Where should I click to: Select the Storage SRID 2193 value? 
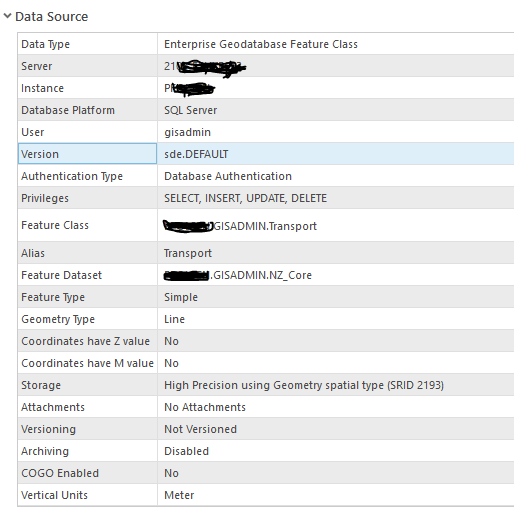304,385
